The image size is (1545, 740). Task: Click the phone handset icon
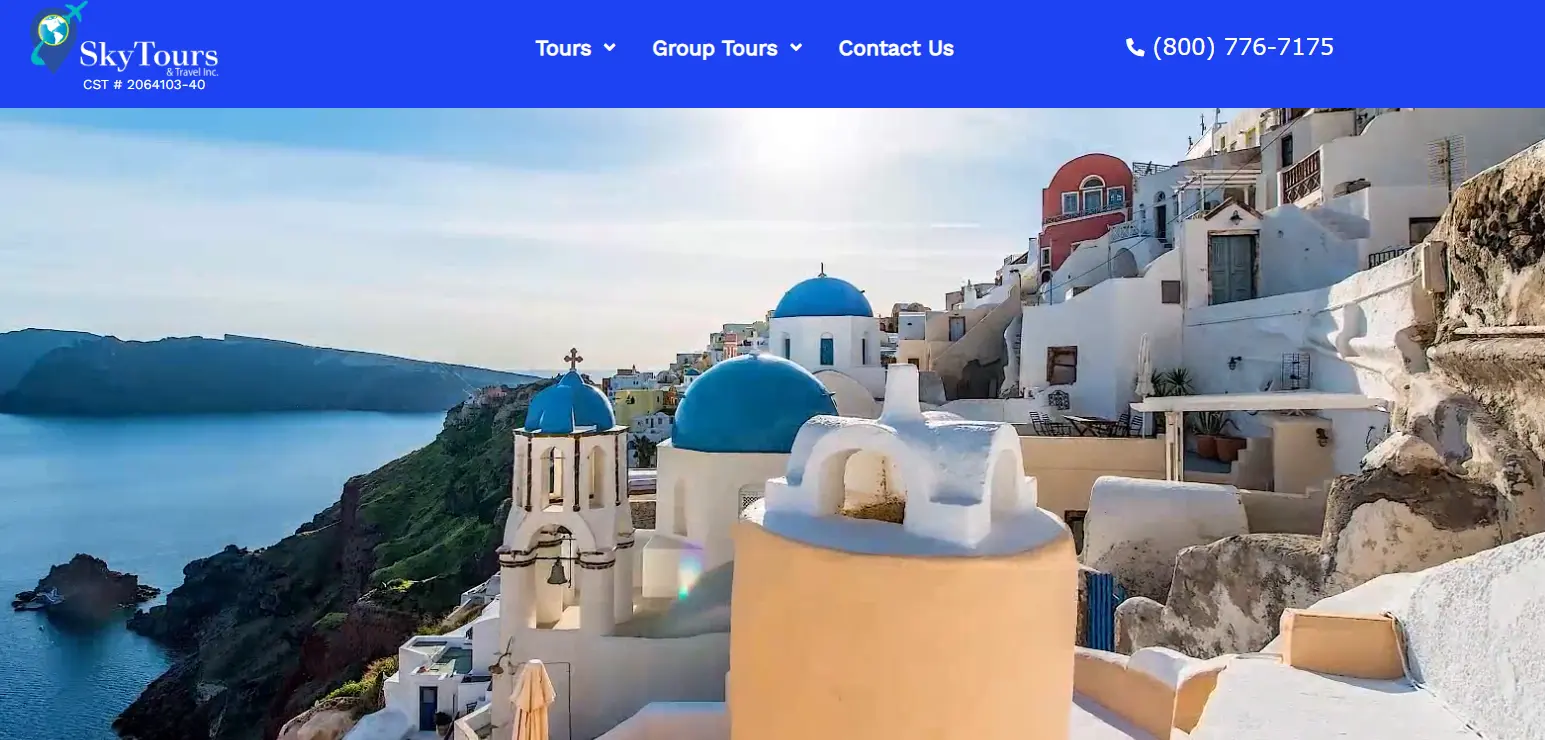click(x=1135, y=47)
